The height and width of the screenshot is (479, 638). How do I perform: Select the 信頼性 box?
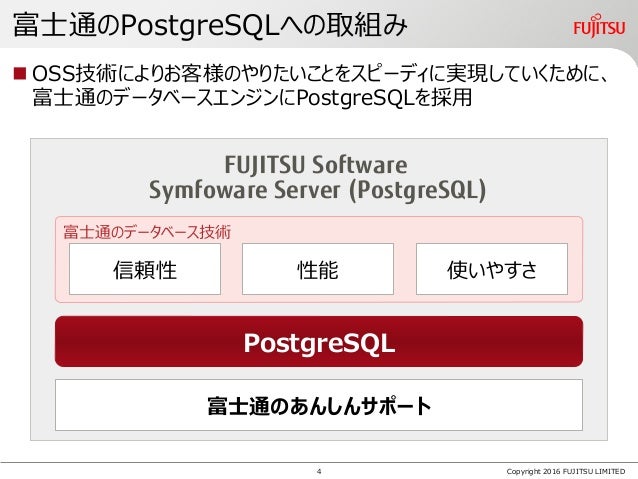pyautogui.click(x=145, y=269)
